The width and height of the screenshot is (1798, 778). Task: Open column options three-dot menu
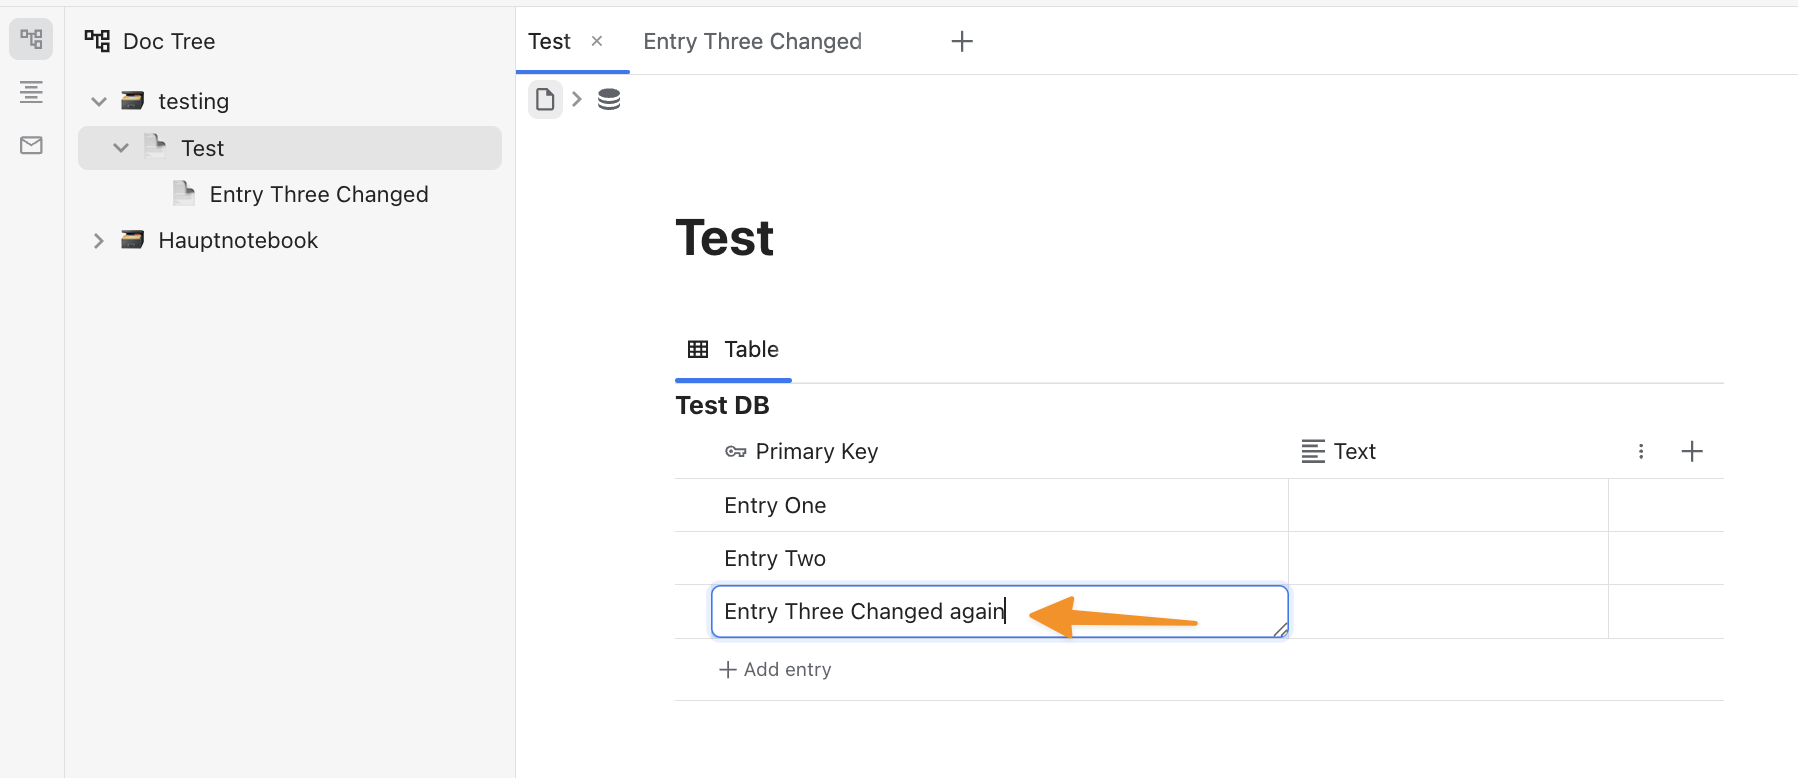tap(1641, 452)
